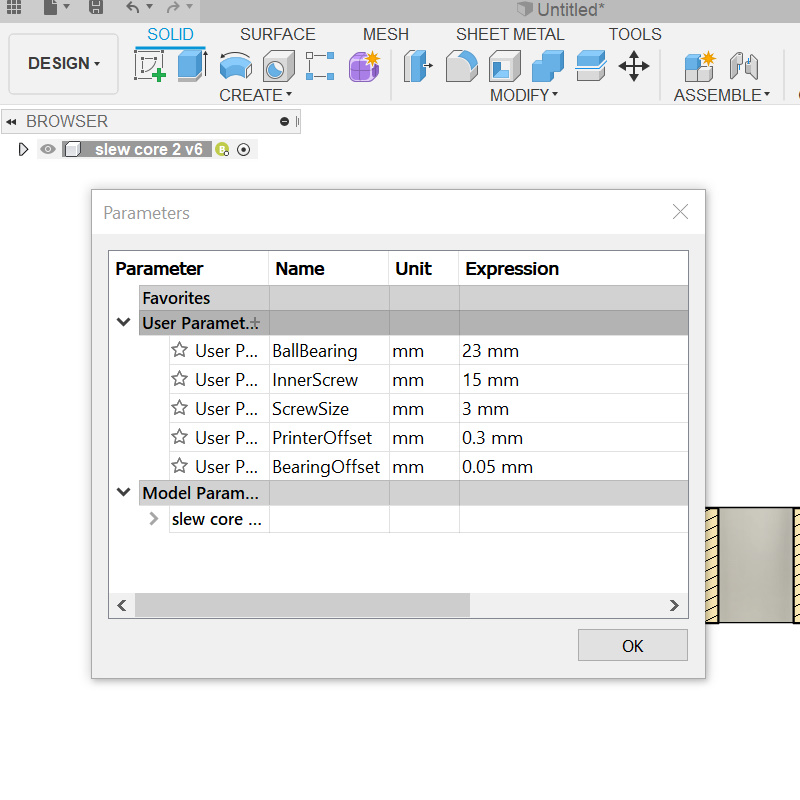Switch to the SURFACE tab
The height and width of the screenshot is (800, 800).
click(x=278, y=34)
